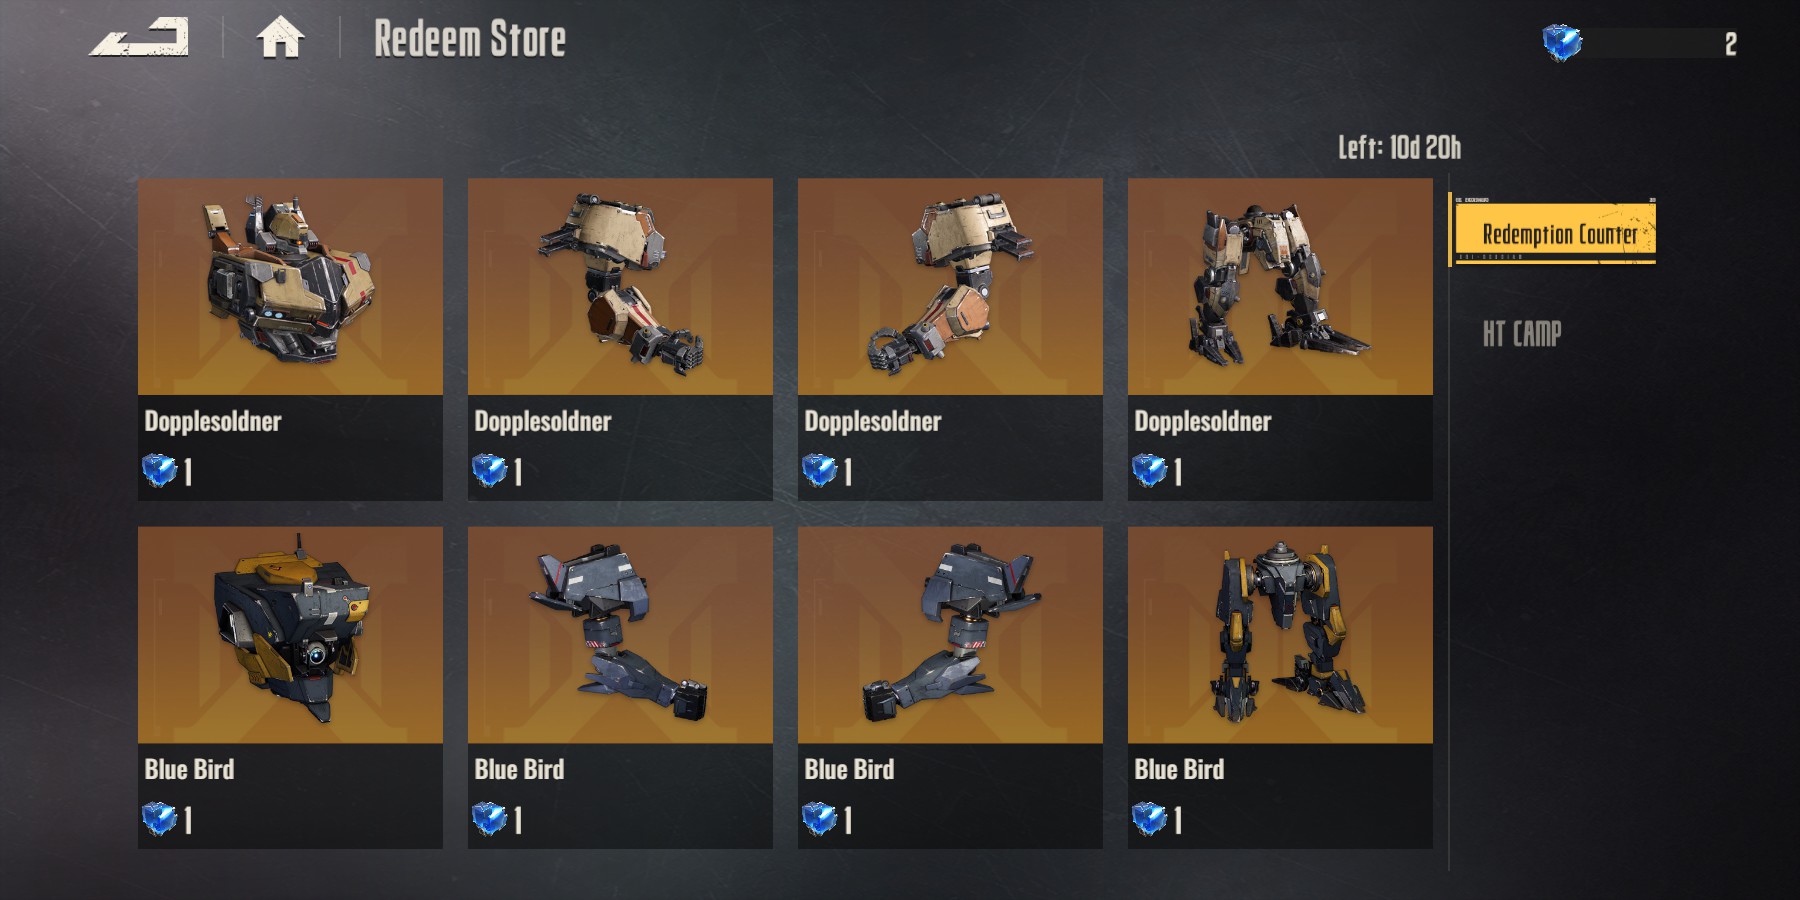Click the Left: 10d 20h timer label
Screen dimensions: 1800x900
point(1399,148)
